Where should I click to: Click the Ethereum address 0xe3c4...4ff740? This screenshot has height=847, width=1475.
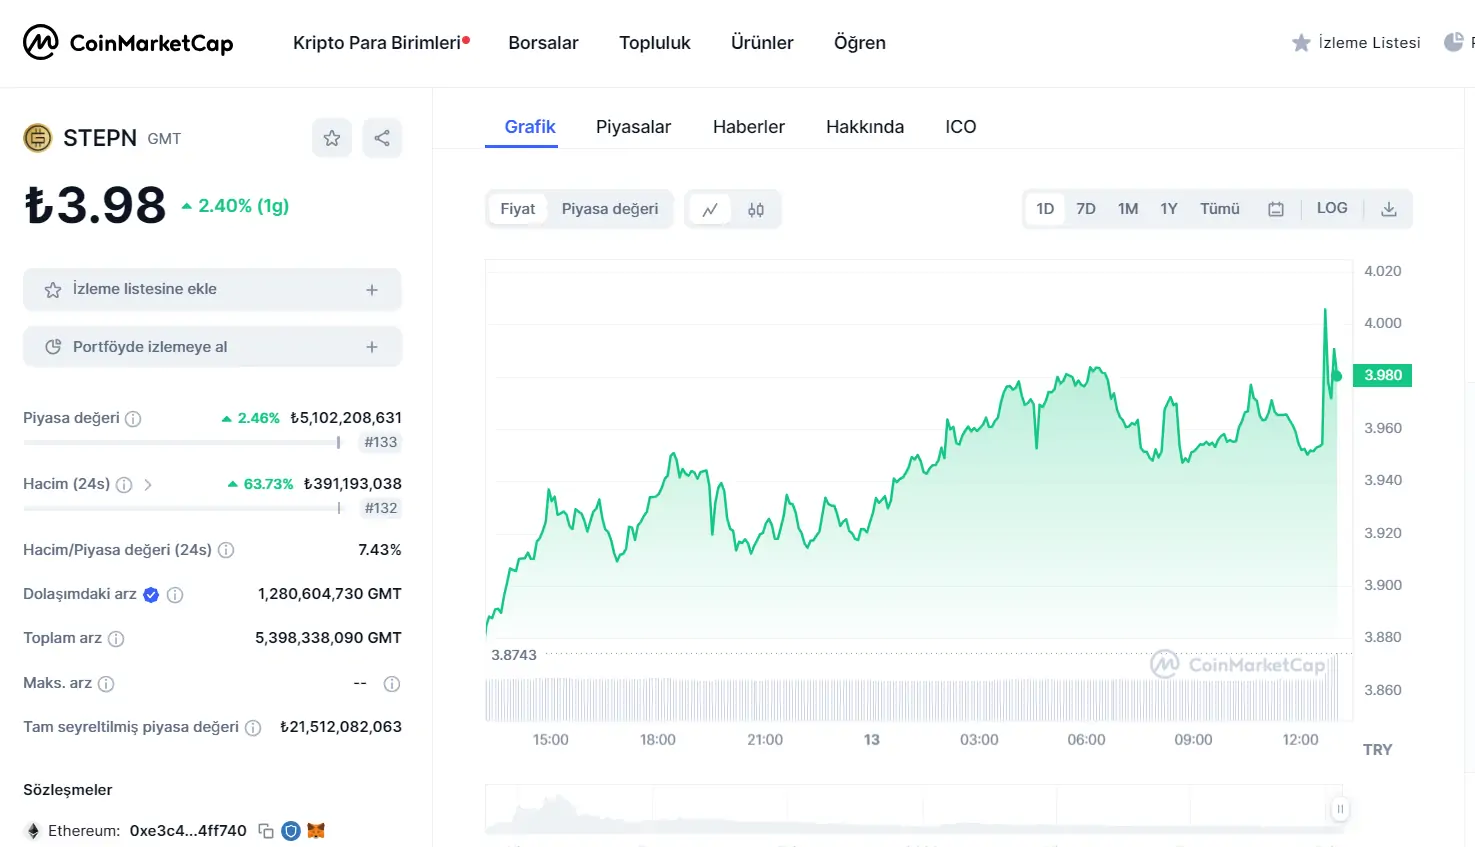(188, 831)
